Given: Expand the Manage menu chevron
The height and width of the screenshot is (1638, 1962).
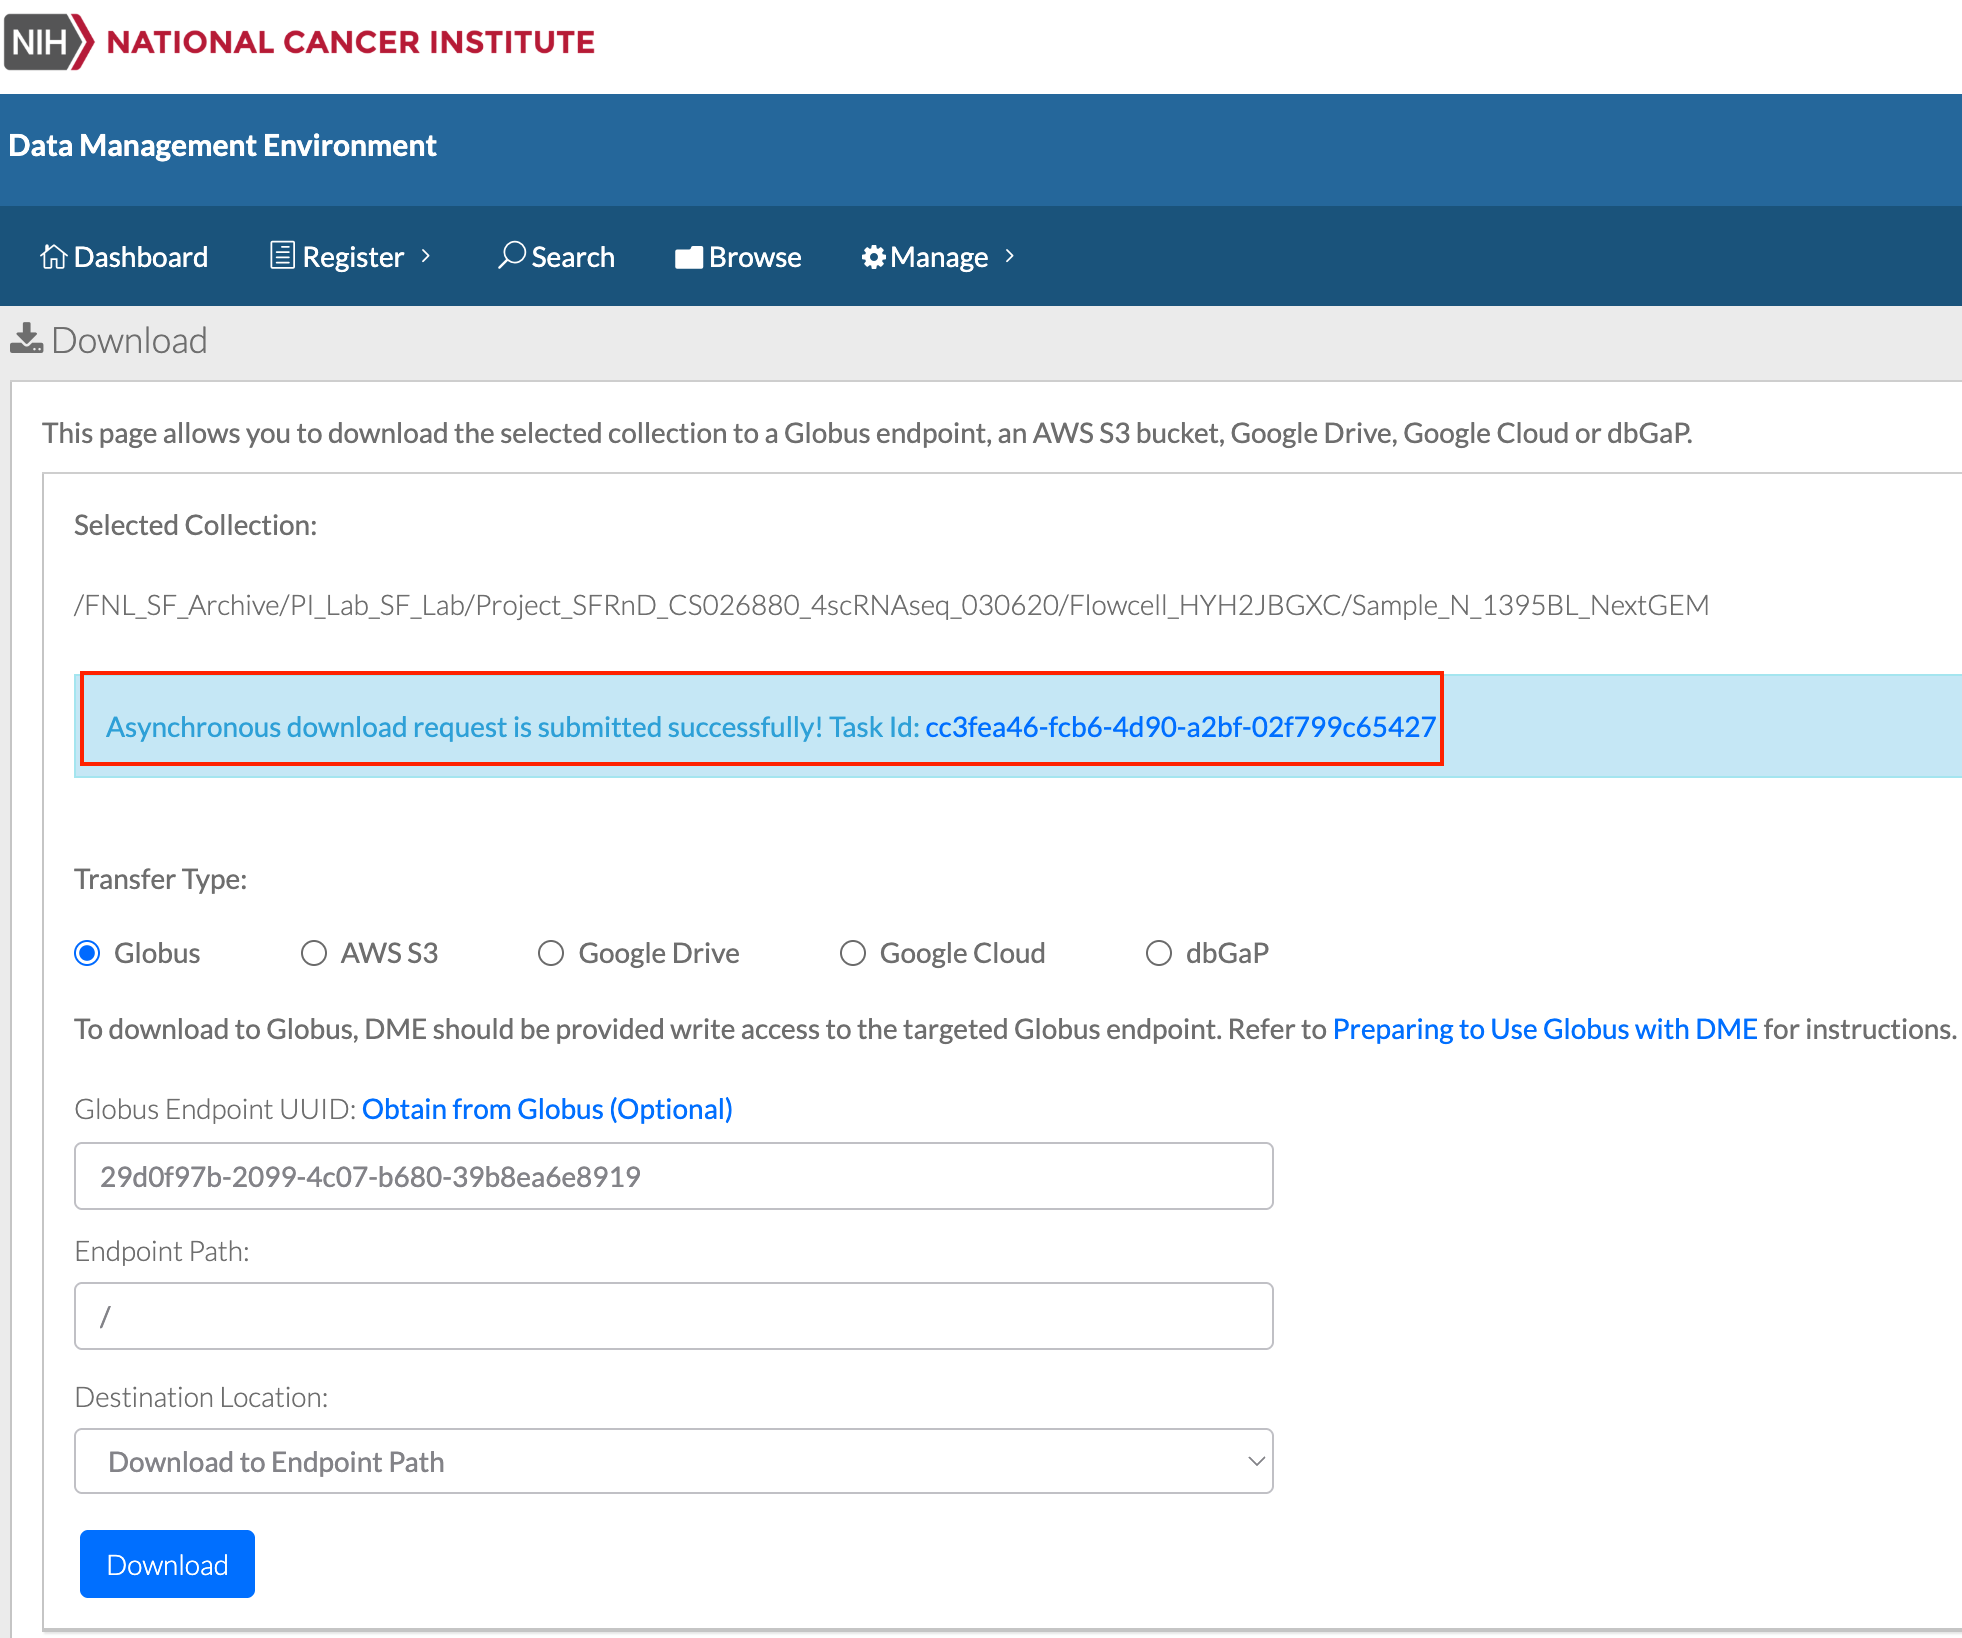Looking at the screenshot, I should tap(1010, 256).
